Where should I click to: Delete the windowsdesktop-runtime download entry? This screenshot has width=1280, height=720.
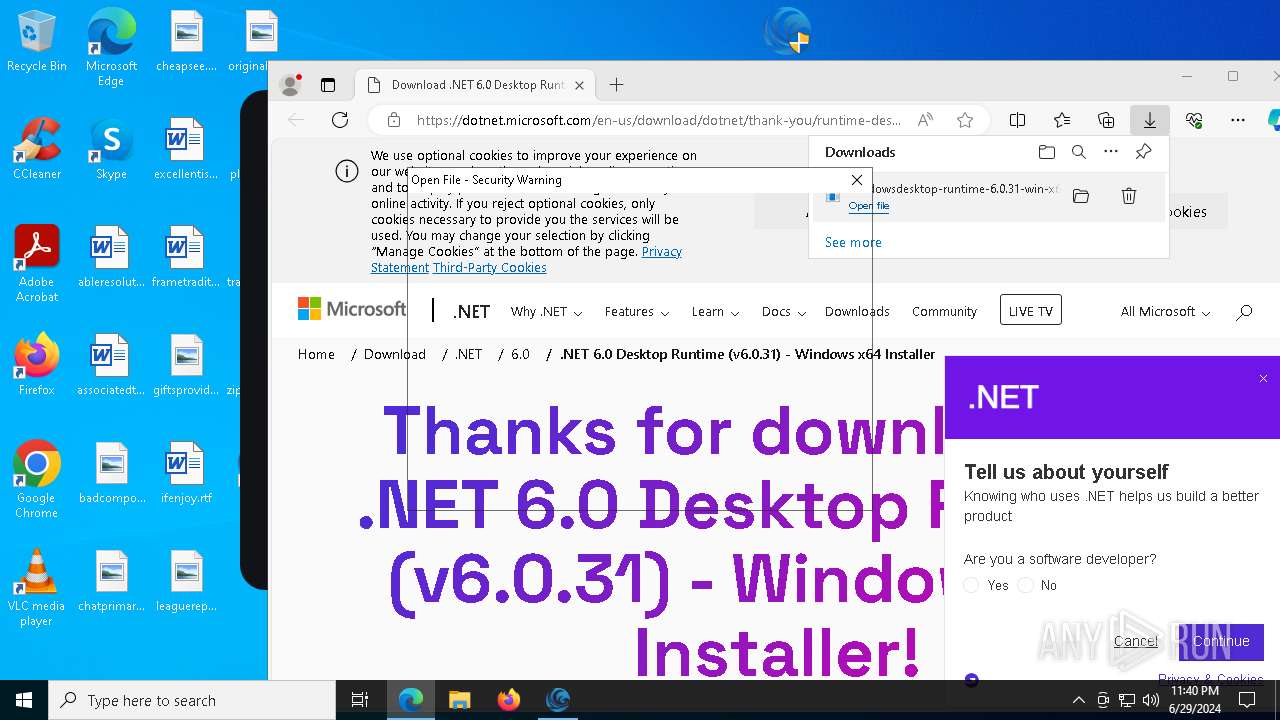point(1129,196)
